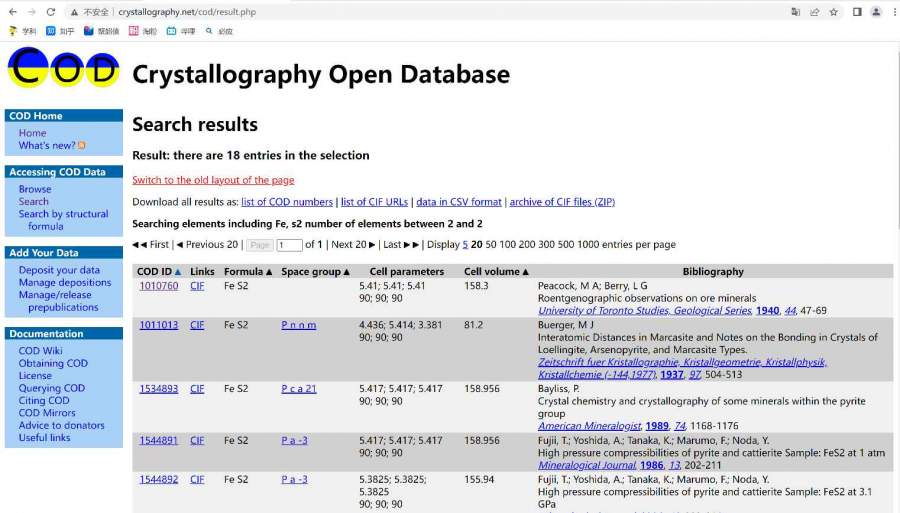Sort by COD ID column arrow
The image size is (900, 513).
click(178, 272)
